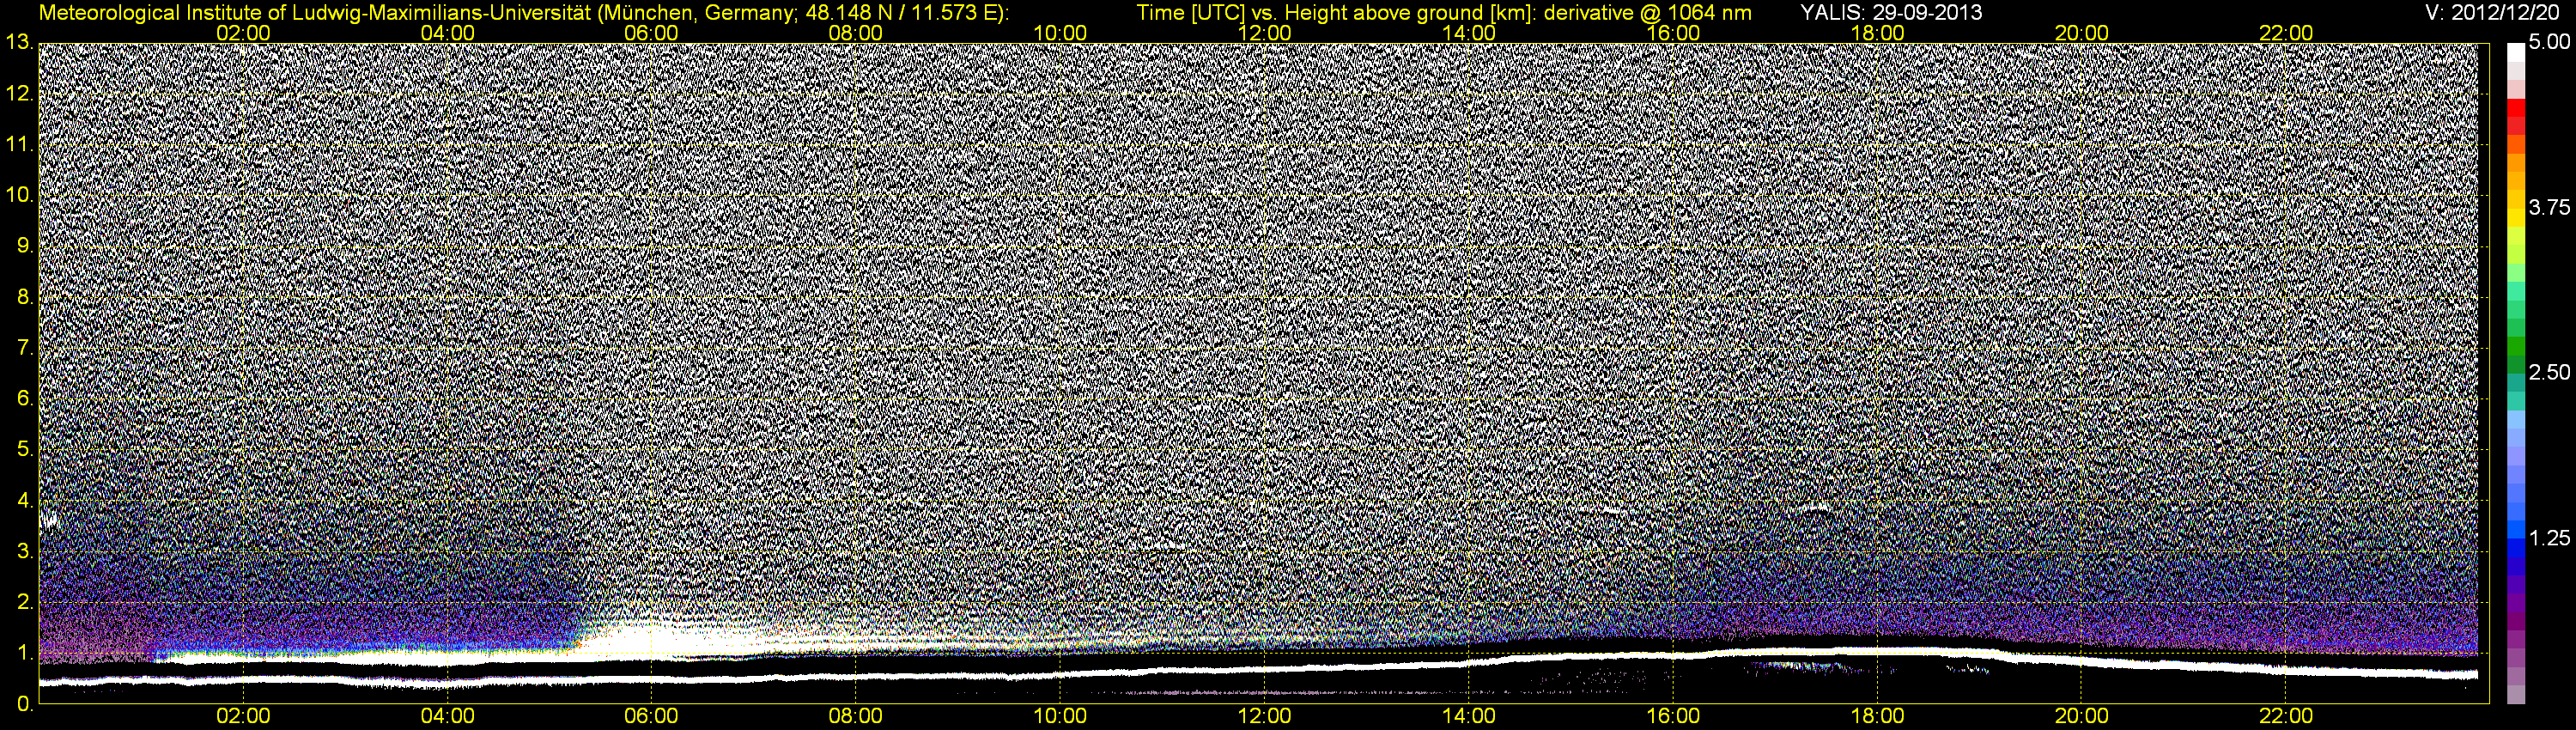The width and height of the screenshot is (2576, 730).
Task: Click the 16:00 label on the top time axis
Action: point(1673,33)
